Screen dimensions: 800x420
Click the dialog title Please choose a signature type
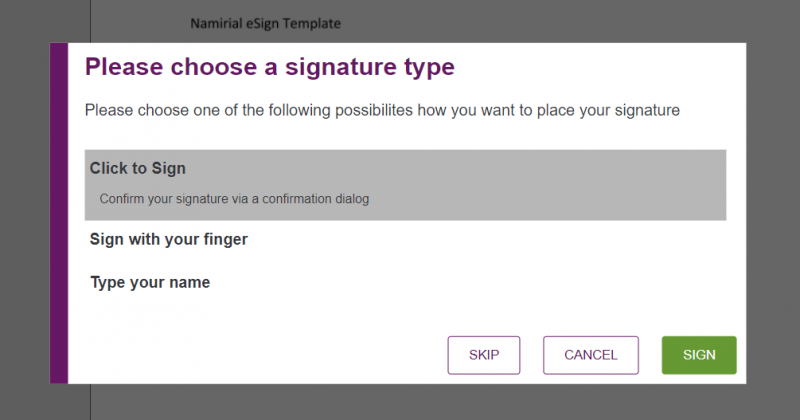click(x=269, y=68)
